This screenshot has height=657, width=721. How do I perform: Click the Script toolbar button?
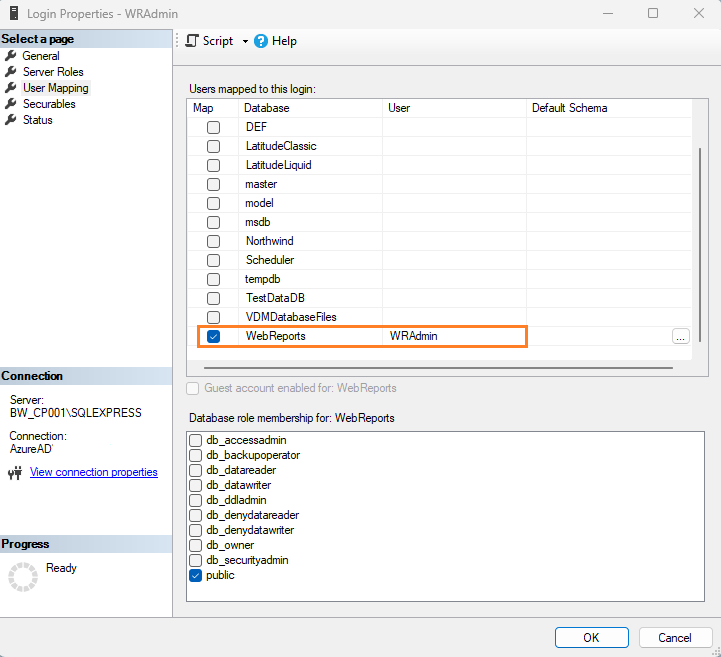point(209,41)
